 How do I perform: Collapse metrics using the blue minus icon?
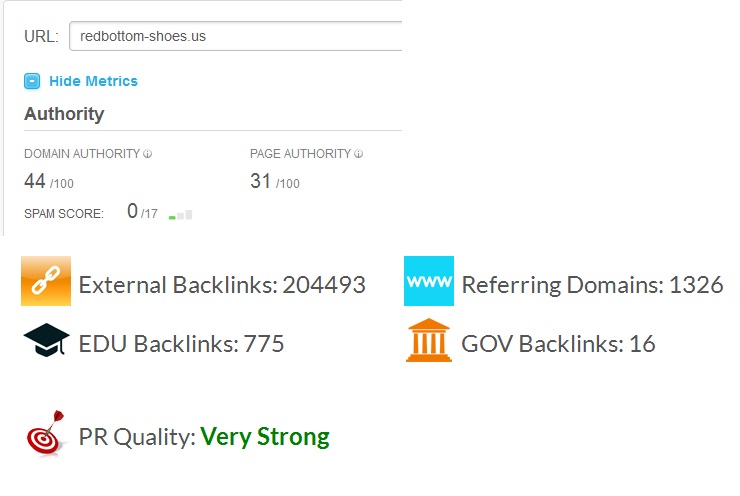pos(32,81)
